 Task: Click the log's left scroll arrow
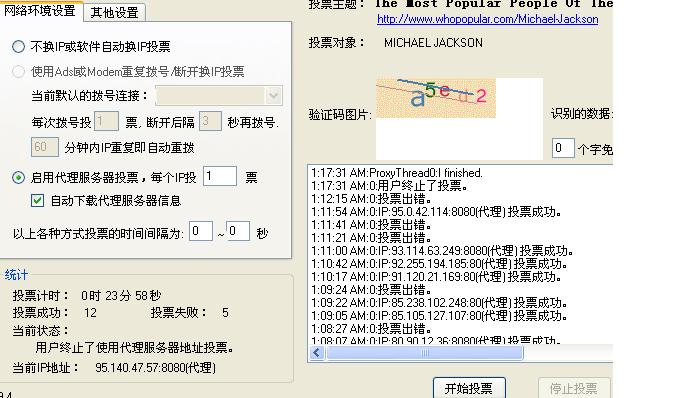pyautogui.click(x=317, y=353)
